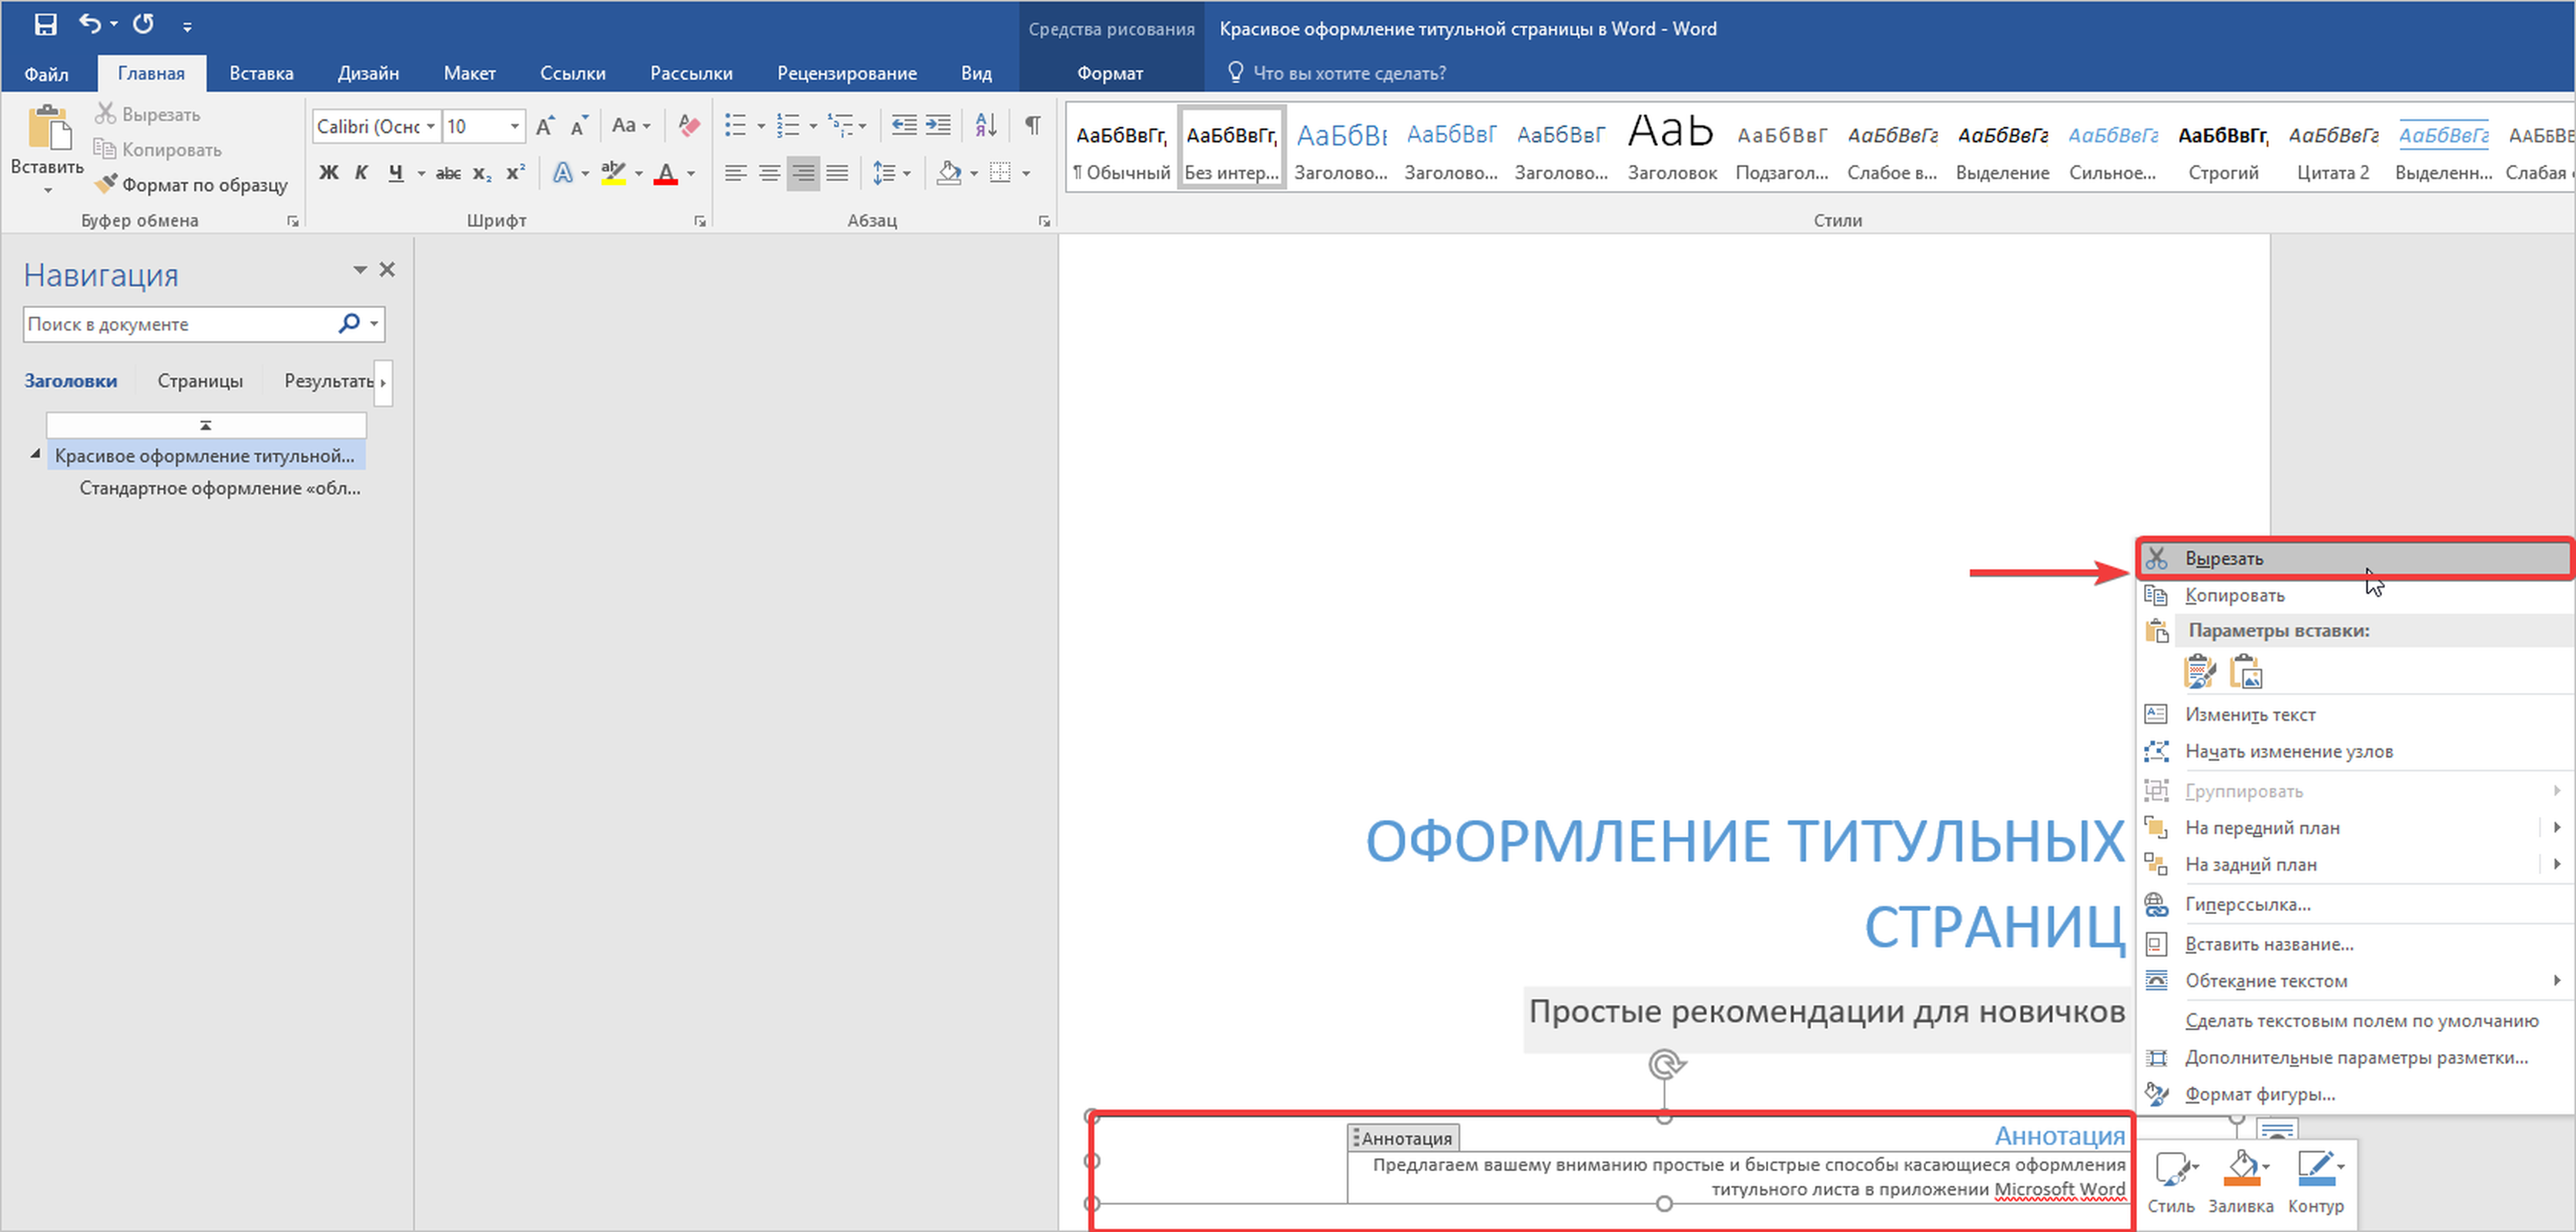Click the Sort A-Z icon
This screenshot has height=1232, width=2576.
click(x=985, y=125)
